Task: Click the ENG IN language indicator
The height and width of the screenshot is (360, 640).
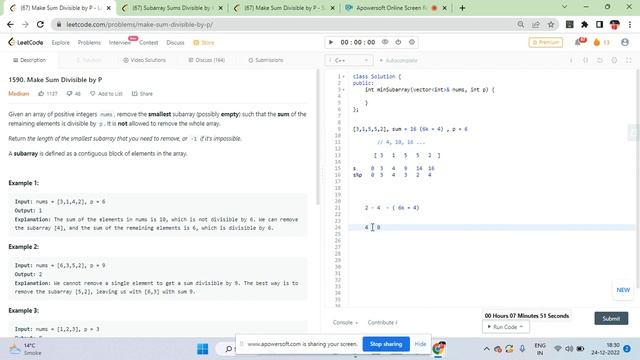Action: point(540,349)
